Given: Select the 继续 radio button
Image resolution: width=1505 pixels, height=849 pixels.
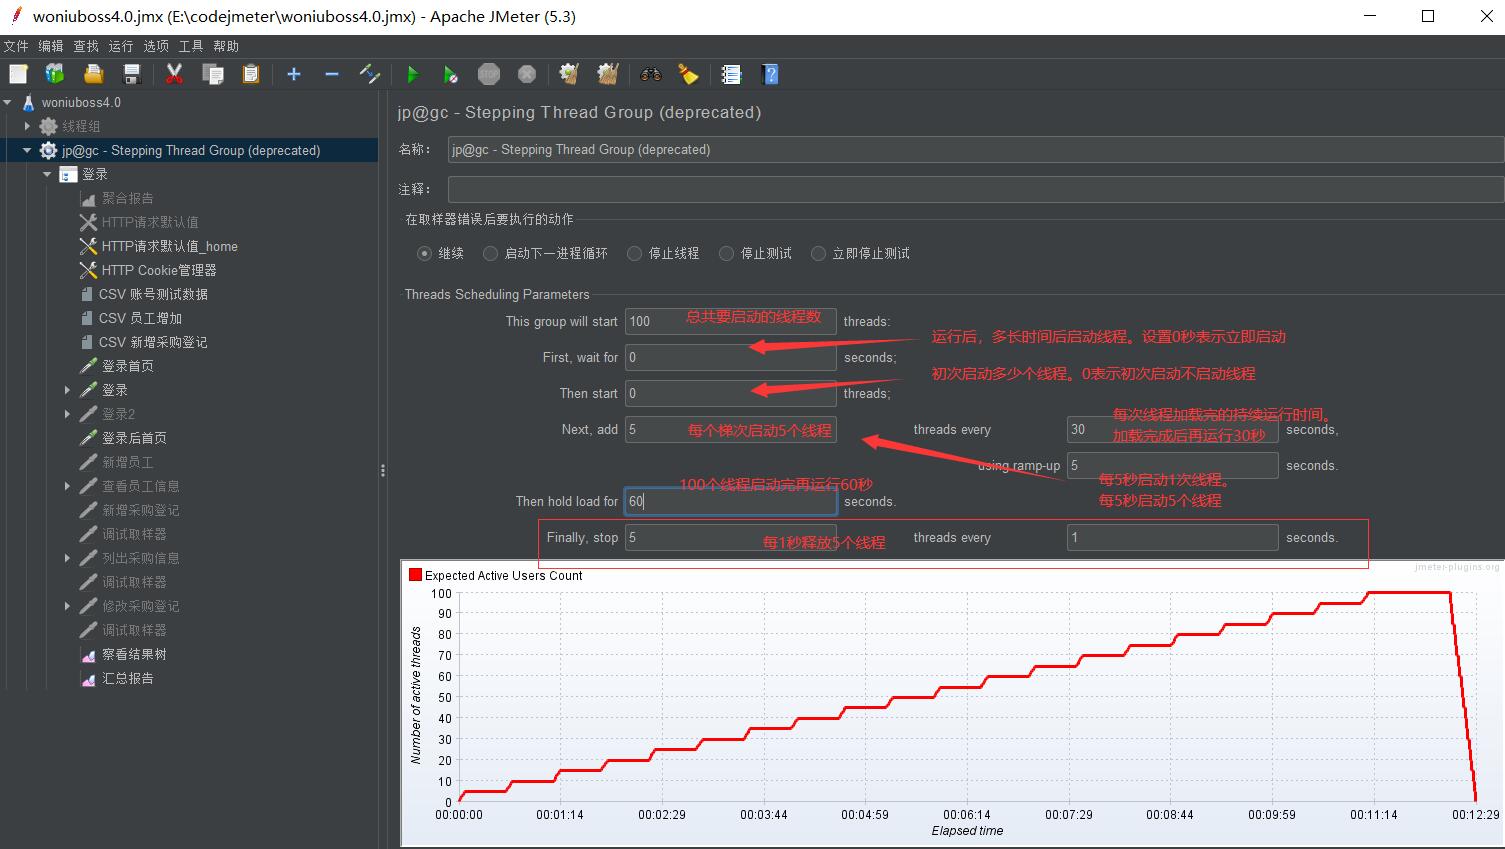Looking at the screenshot, I should [x=424, y=253].
